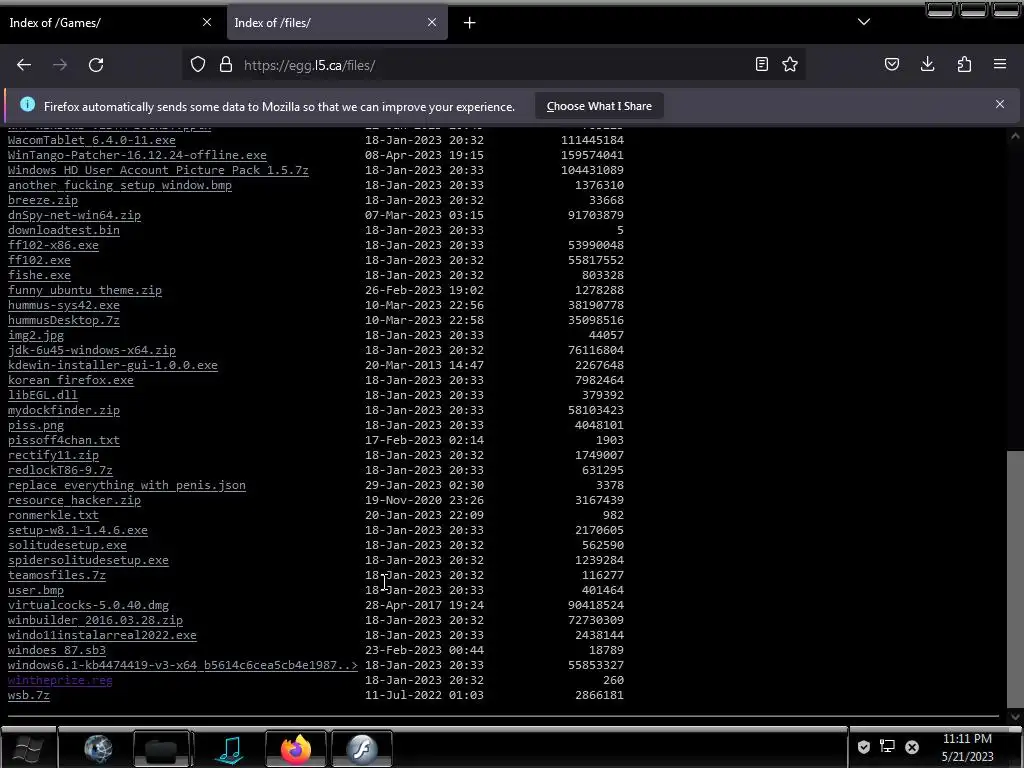This screenshot has width=1024, height=768.
Task: Download the wsb.7z file
Action: point(29,696)
